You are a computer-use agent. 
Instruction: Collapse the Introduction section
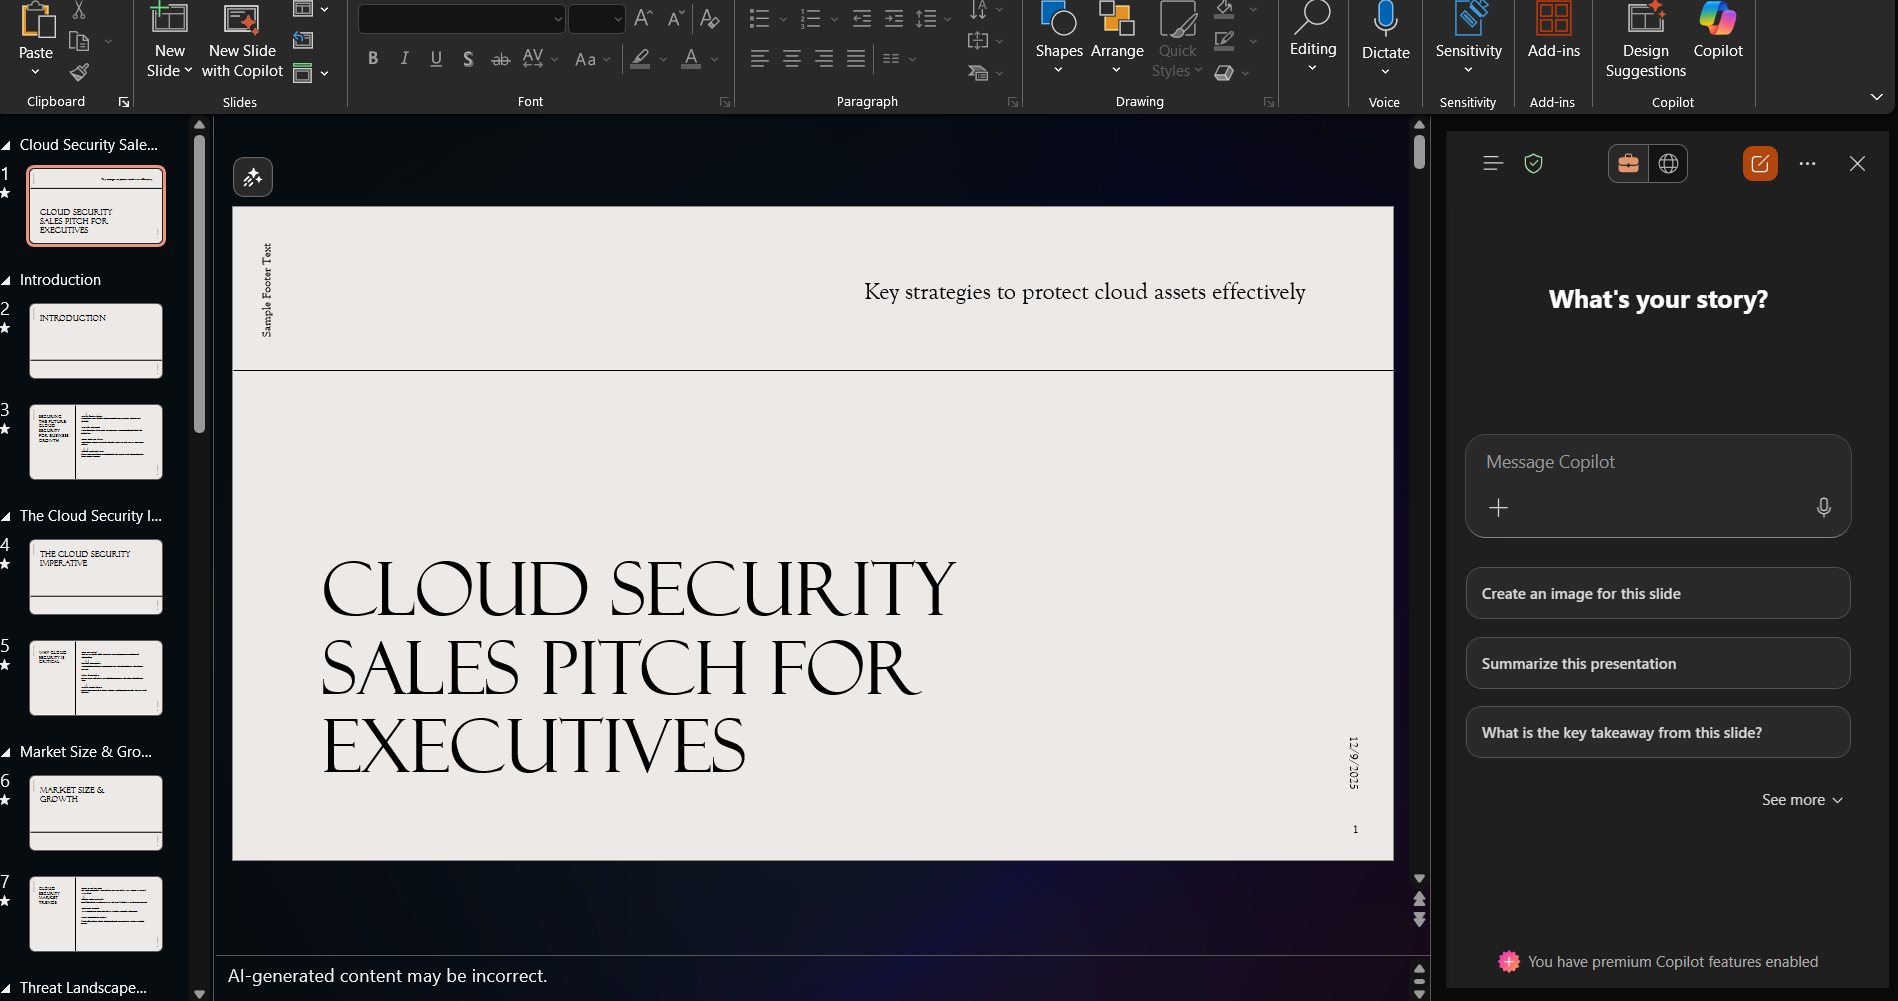pyautogui.click(x=7, y=281)
